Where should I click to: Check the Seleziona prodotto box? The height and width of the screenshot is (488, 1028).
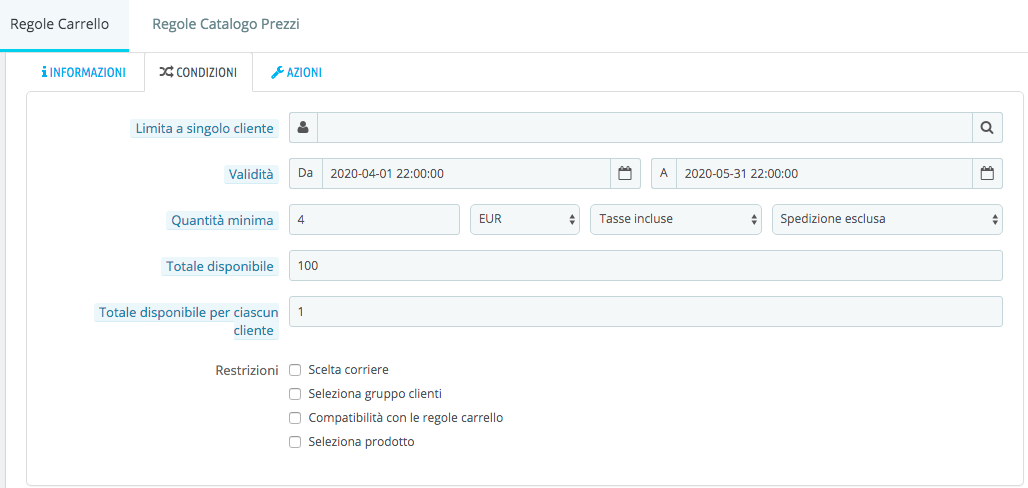point(295,442)
